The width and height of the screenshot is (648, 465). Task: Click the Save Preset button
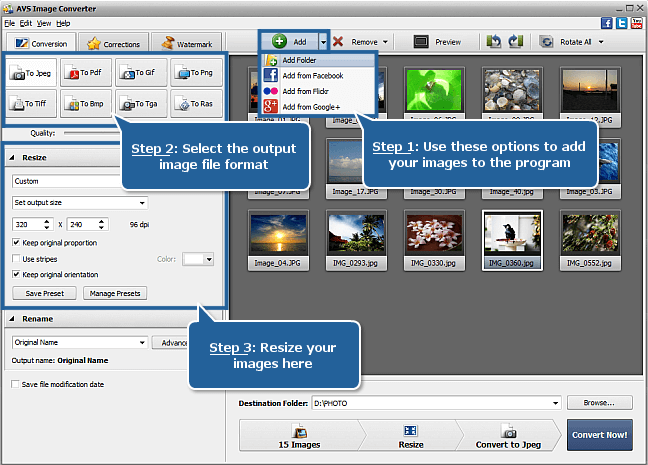point(45,293)
